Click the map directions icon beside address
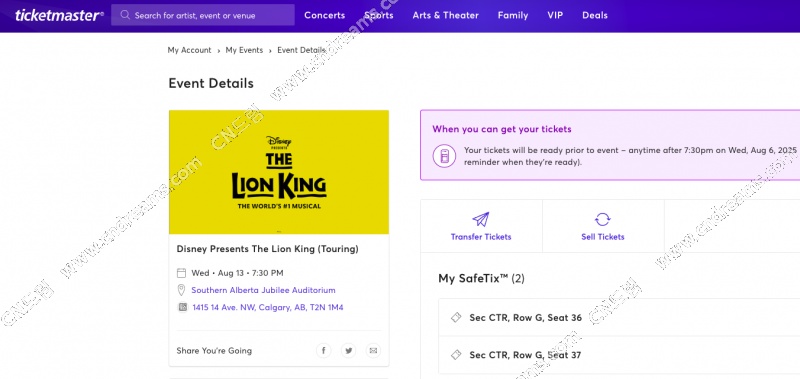The image size is (800, 379). [x=182, y=308]
